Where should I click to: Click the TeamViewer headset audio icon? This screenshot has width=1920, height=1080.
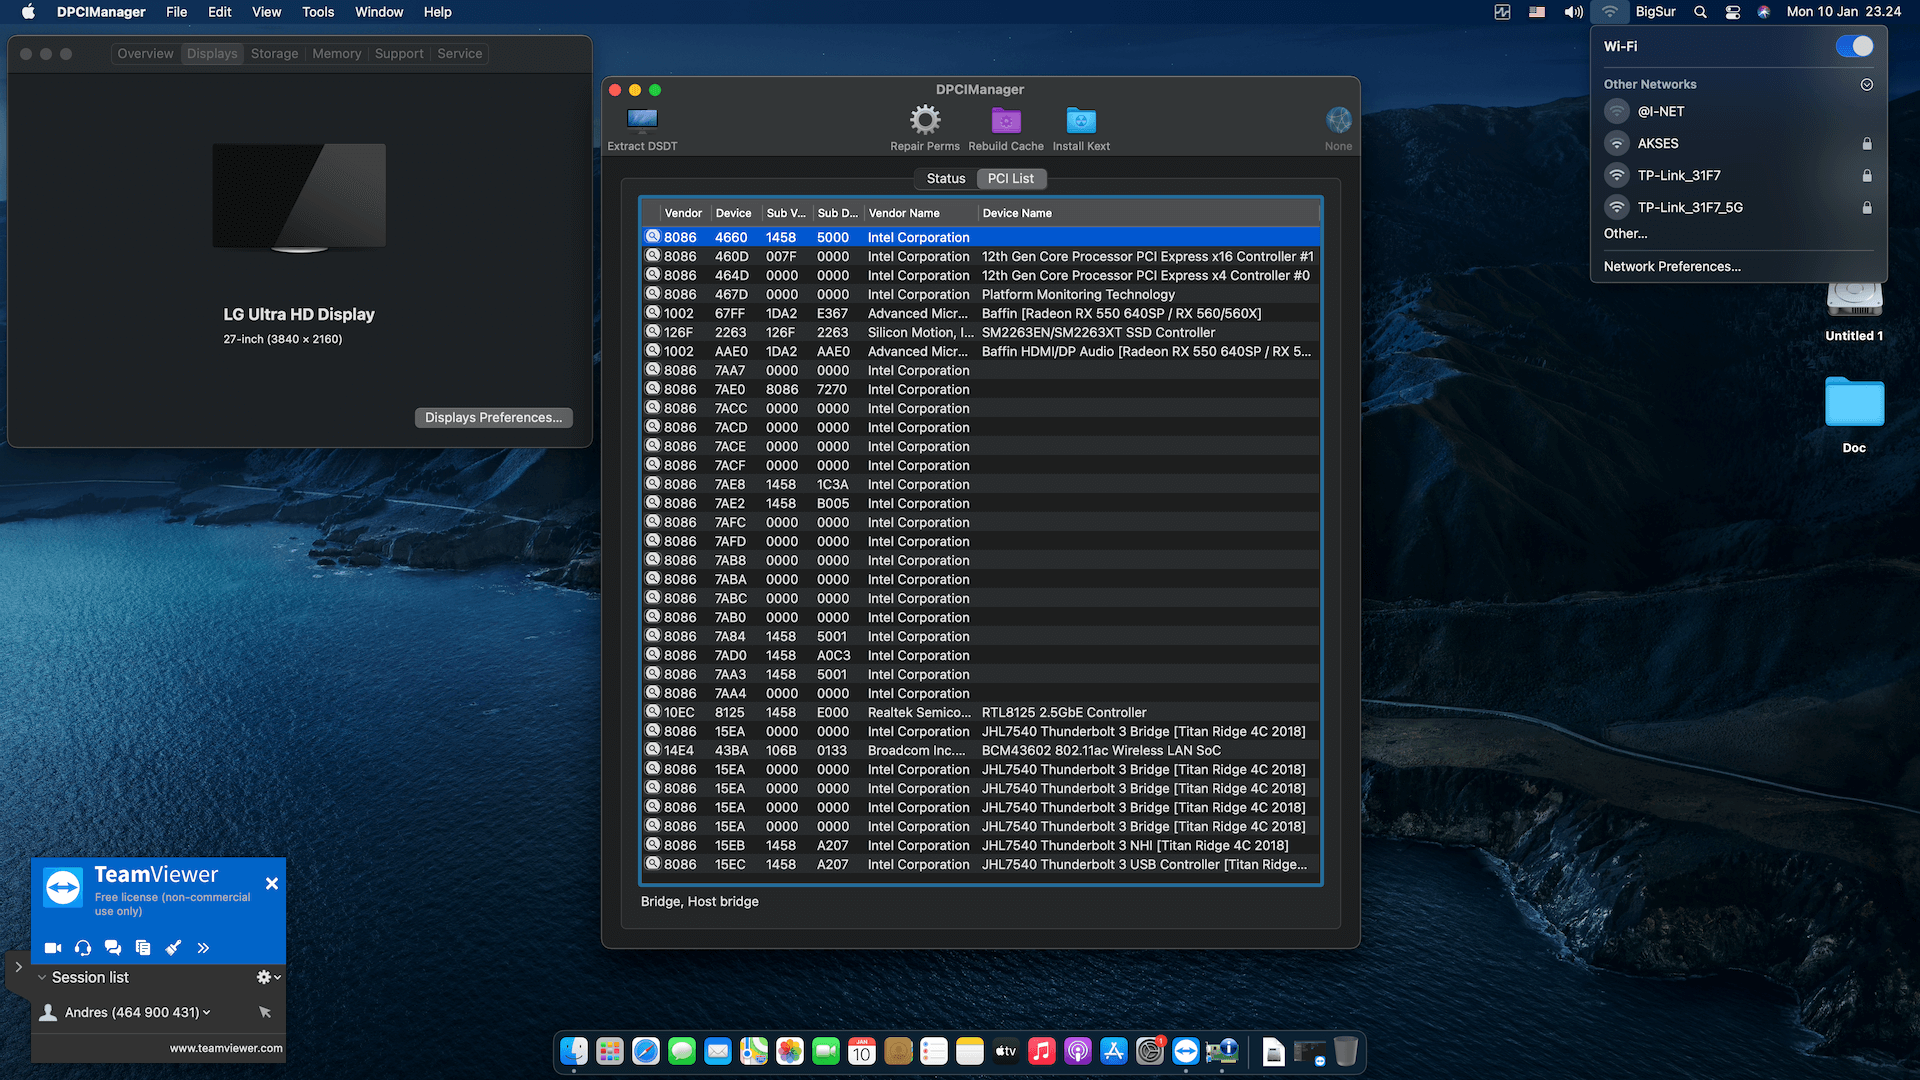pyautogui.click(x=83, y=947)
